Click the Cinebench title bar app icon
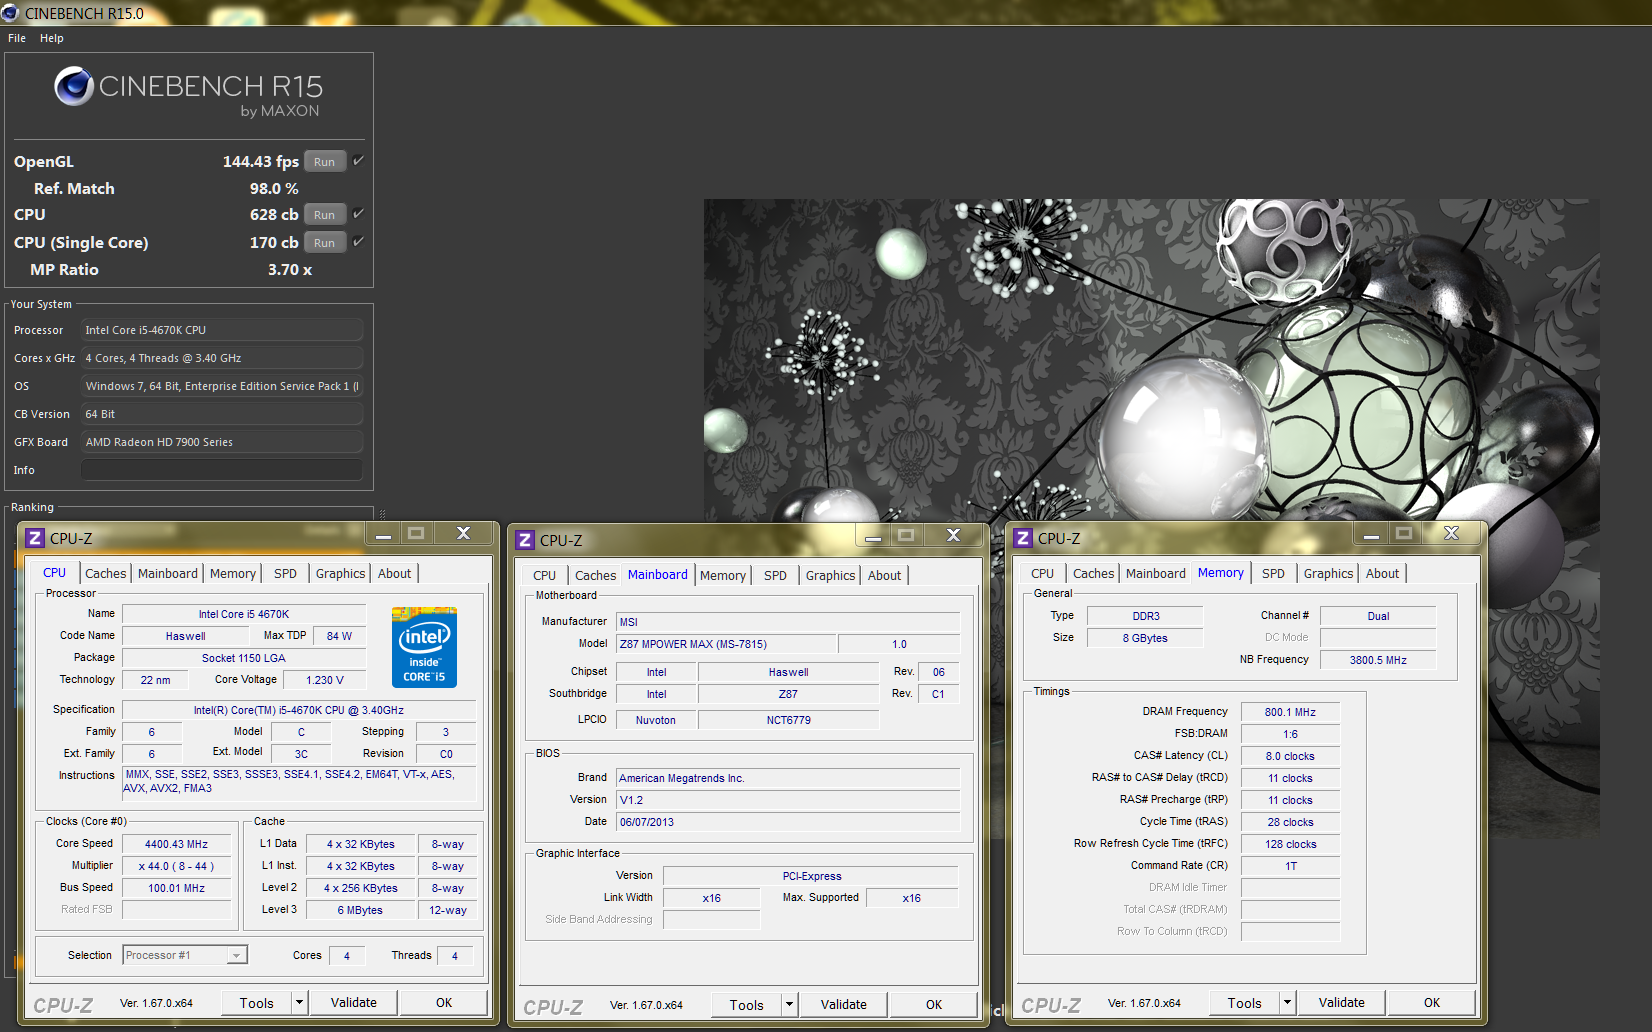 point(10,13)
